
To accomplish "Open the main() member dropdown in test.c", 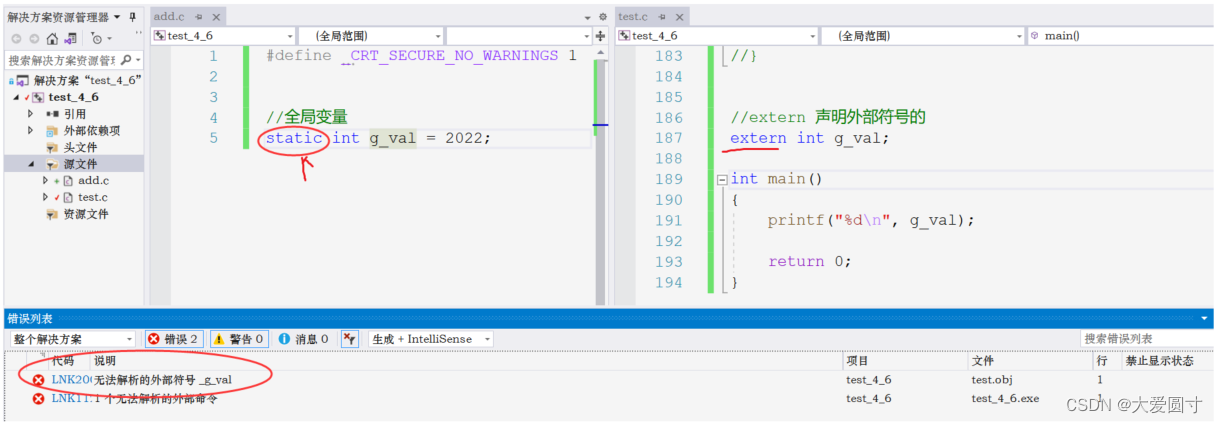I will tap(1121, 36).
